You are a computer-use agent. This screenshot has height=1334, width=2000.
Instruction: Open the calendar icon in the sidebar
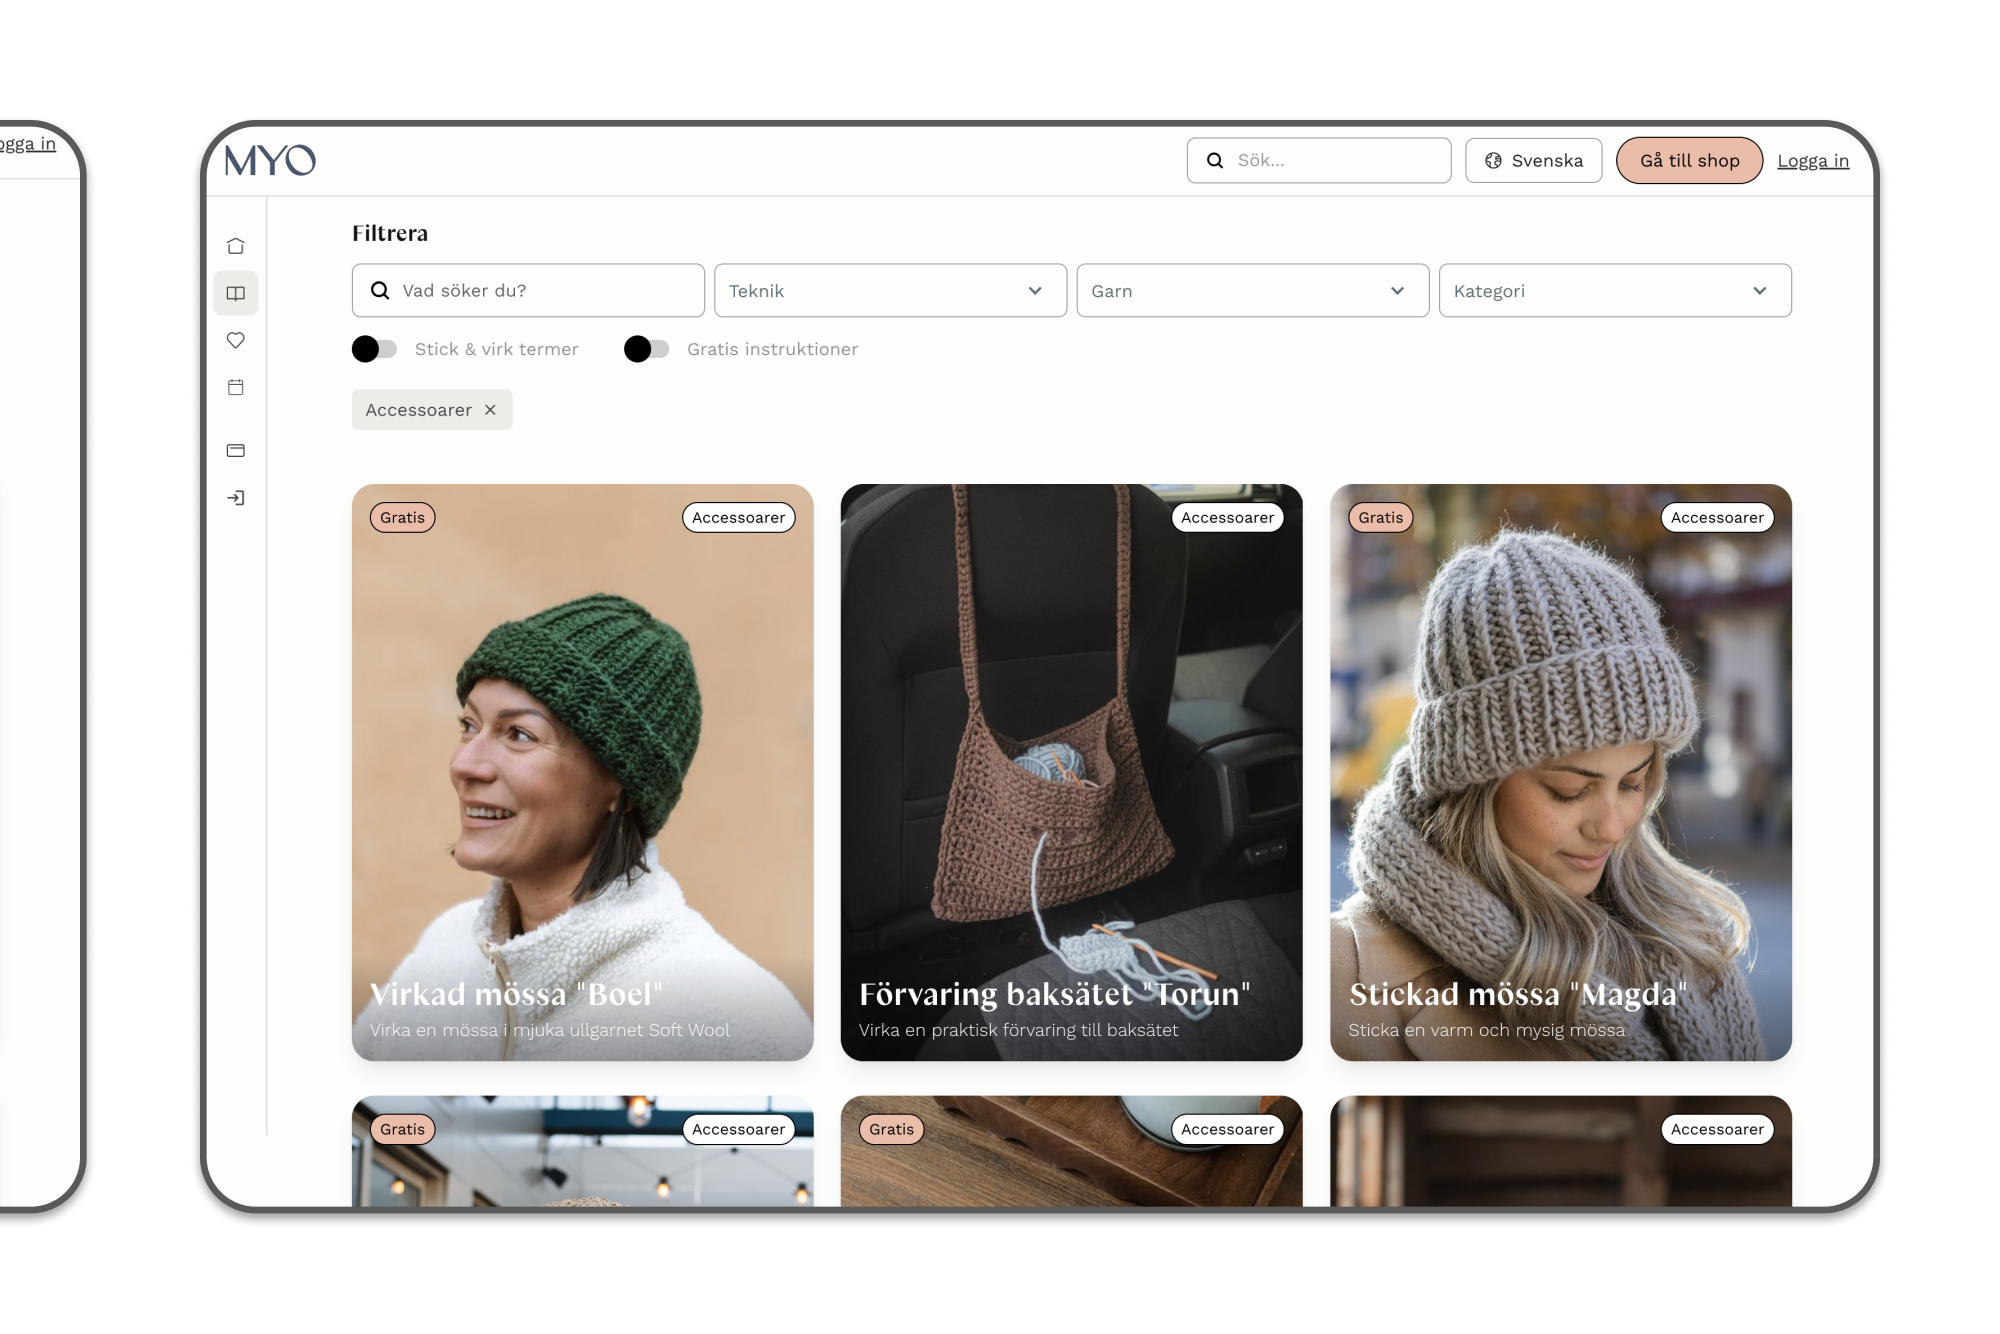(x=236, y=387)
